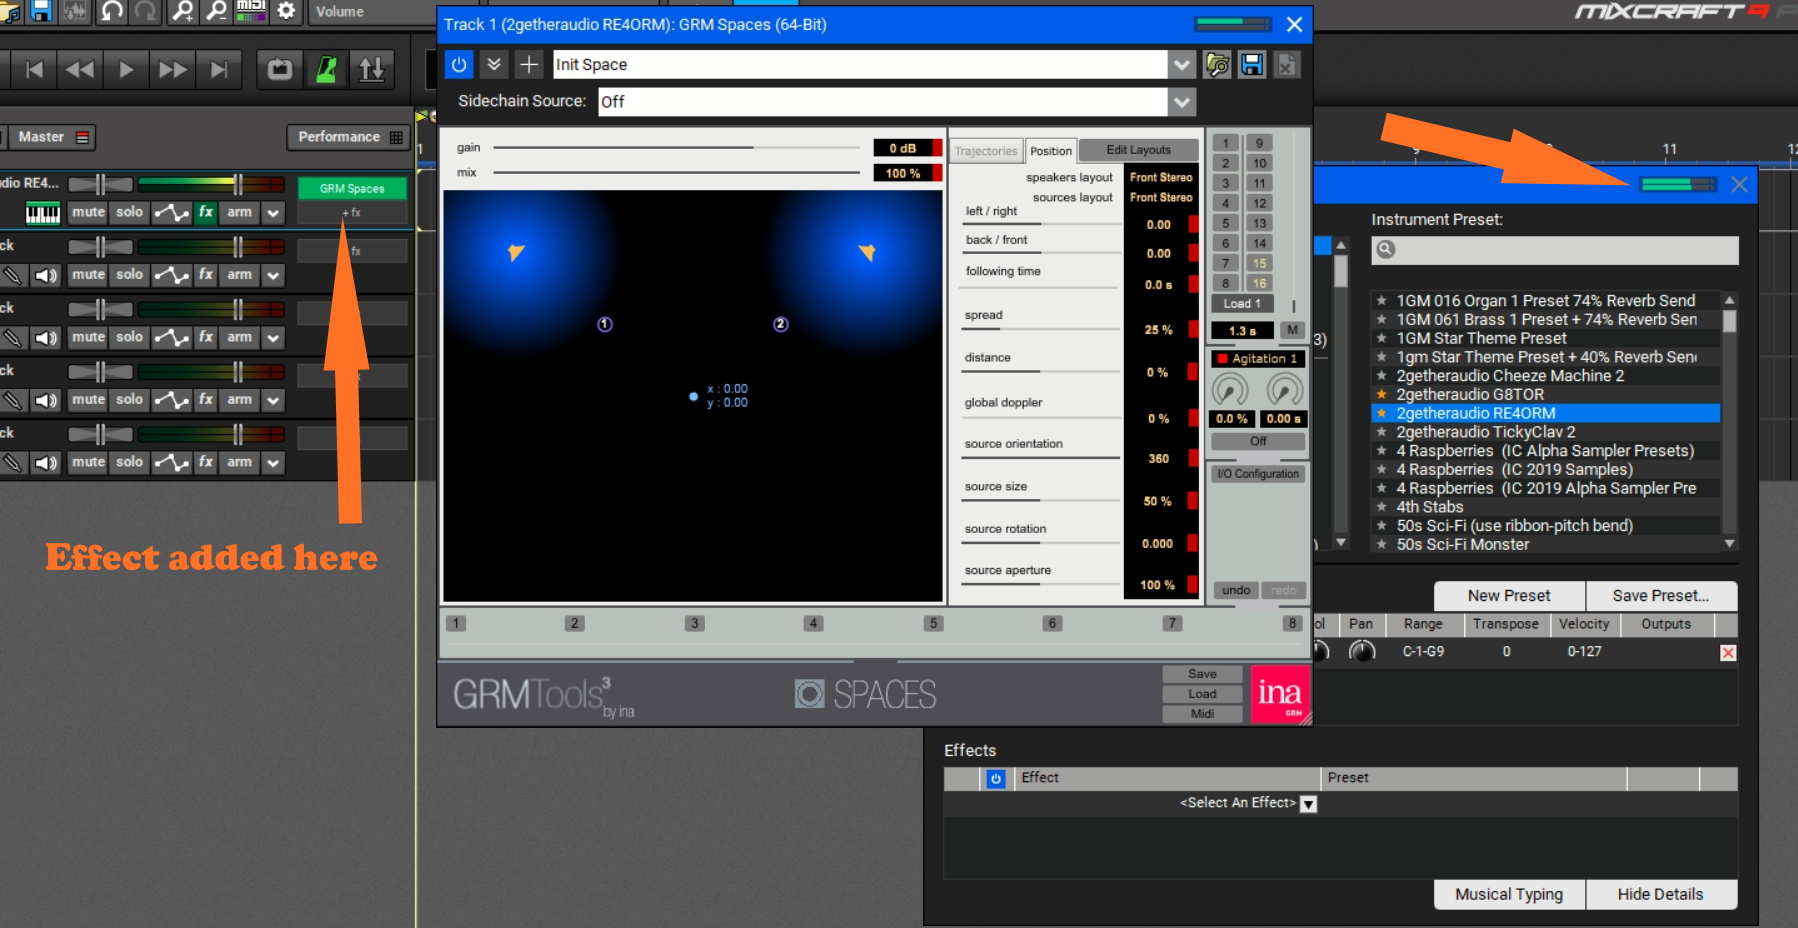Click the piano keyboard instrument icon on track 1
The width and height of the screenshot is (1798, 928).
click(x=42, y=213)
